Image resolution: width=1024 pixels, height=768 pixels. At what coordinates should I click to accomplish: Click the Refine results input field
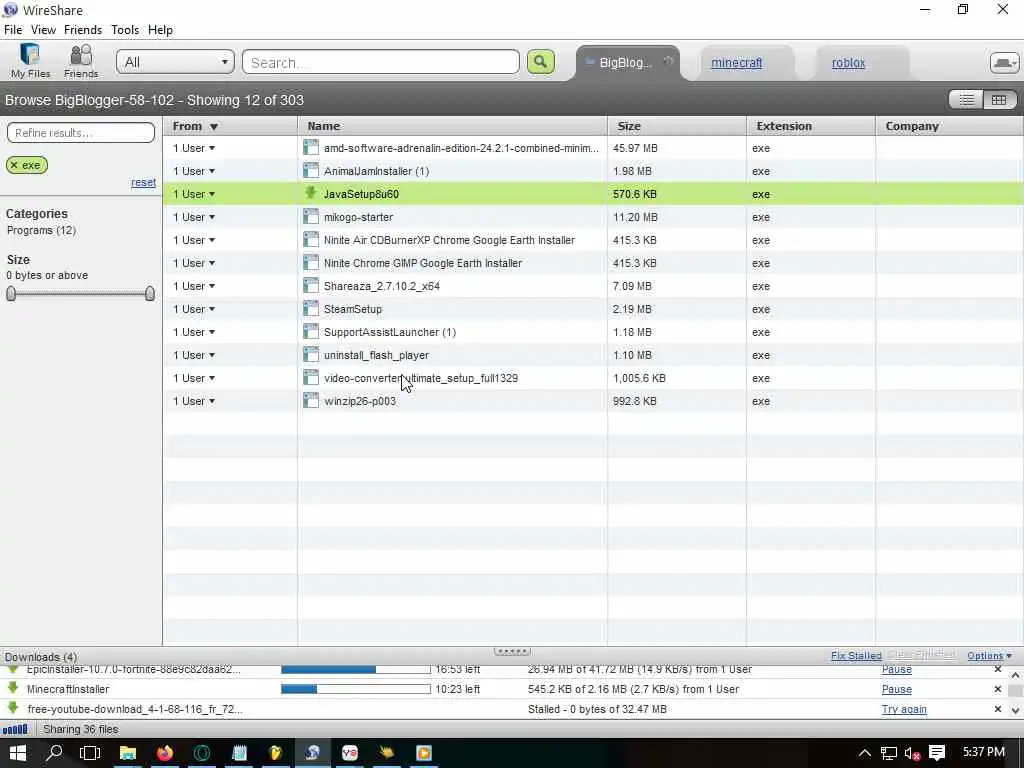coord(81,133)
